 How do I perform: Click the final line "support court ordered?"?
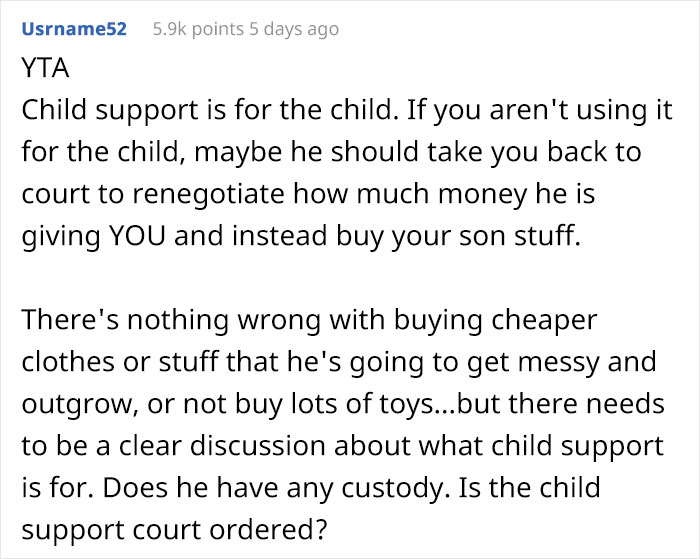[x=175, y=530]
